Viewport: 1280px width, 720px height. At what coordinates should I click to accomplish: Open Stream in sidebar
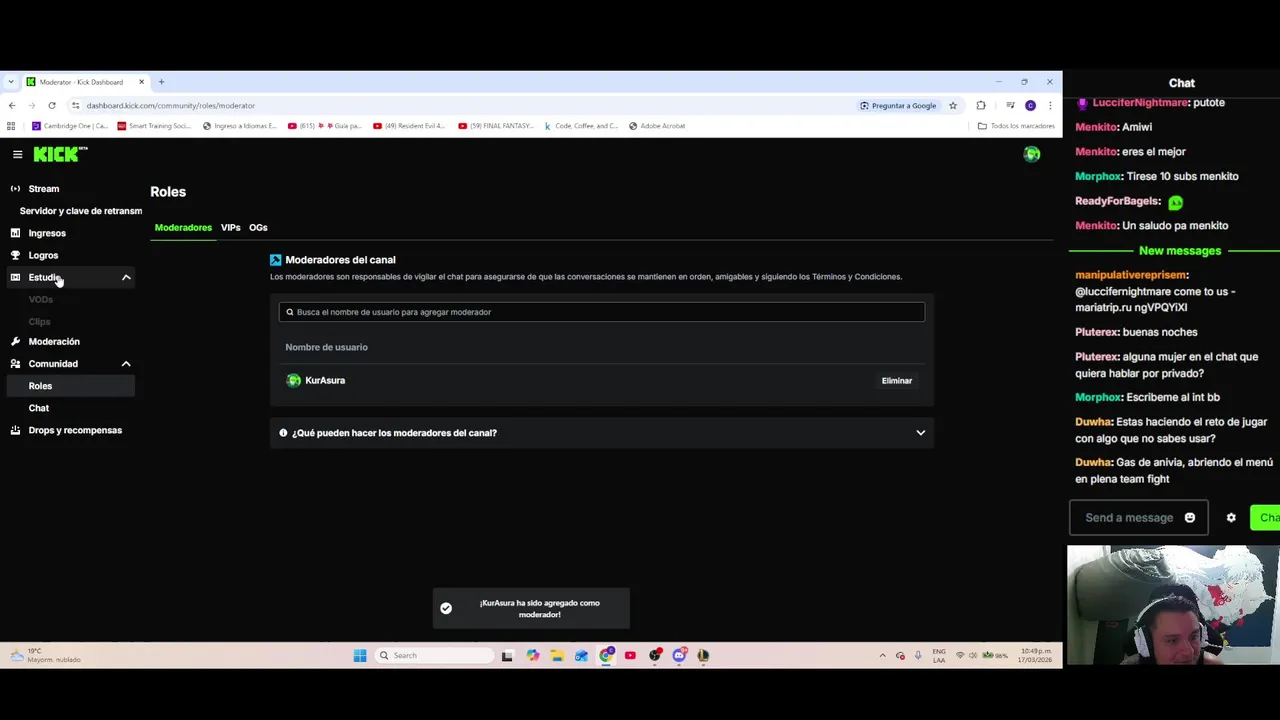point(44,189)
